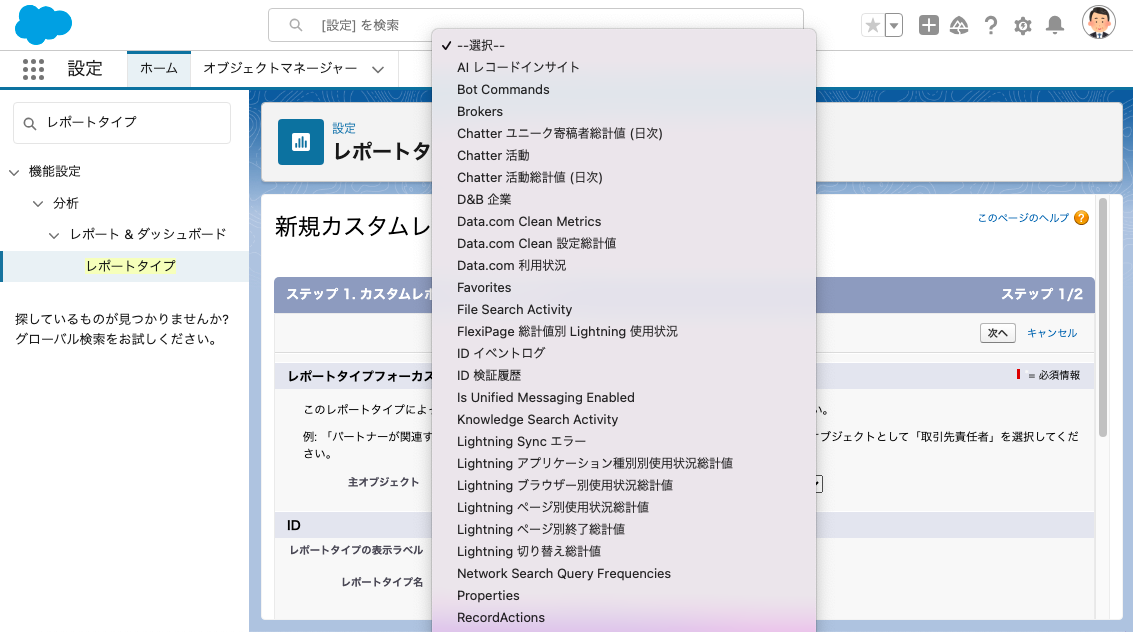This screenshot has height=632, width=1133.
Task: Open the notifications bell
Action: [1055, 25]
